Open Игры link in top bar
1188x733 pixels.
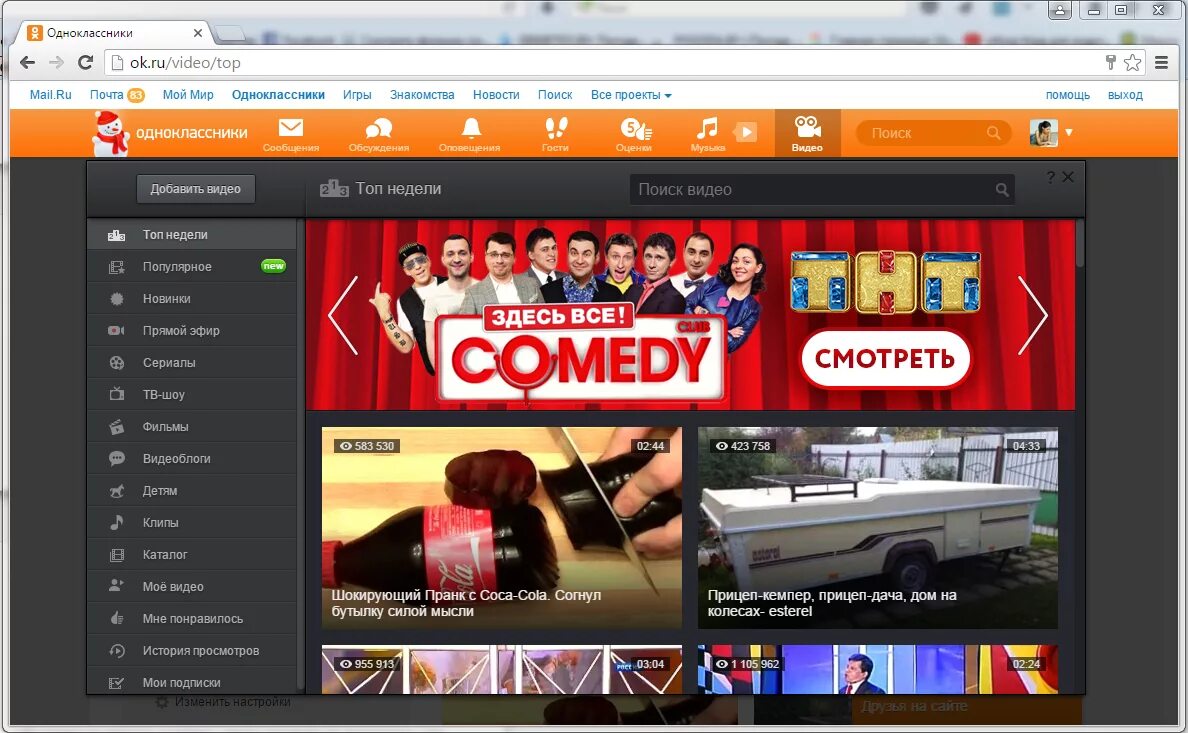357,95
